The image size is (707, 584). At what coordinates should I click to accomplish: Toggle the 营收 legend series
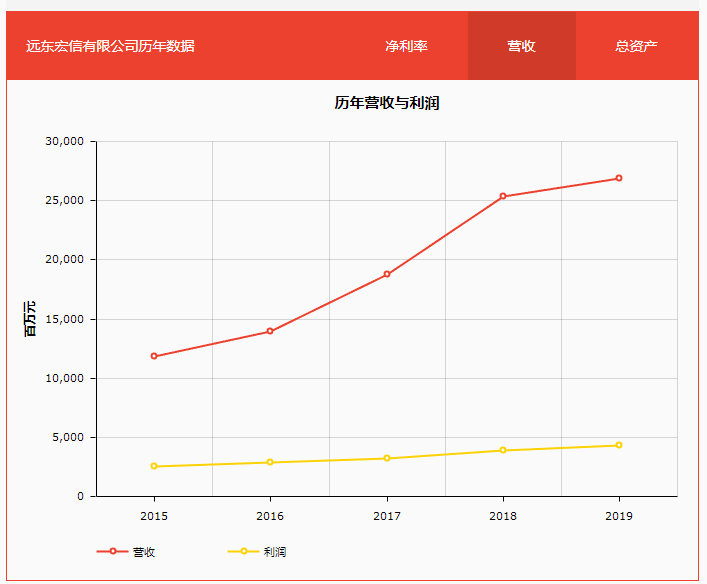(144, 552)
